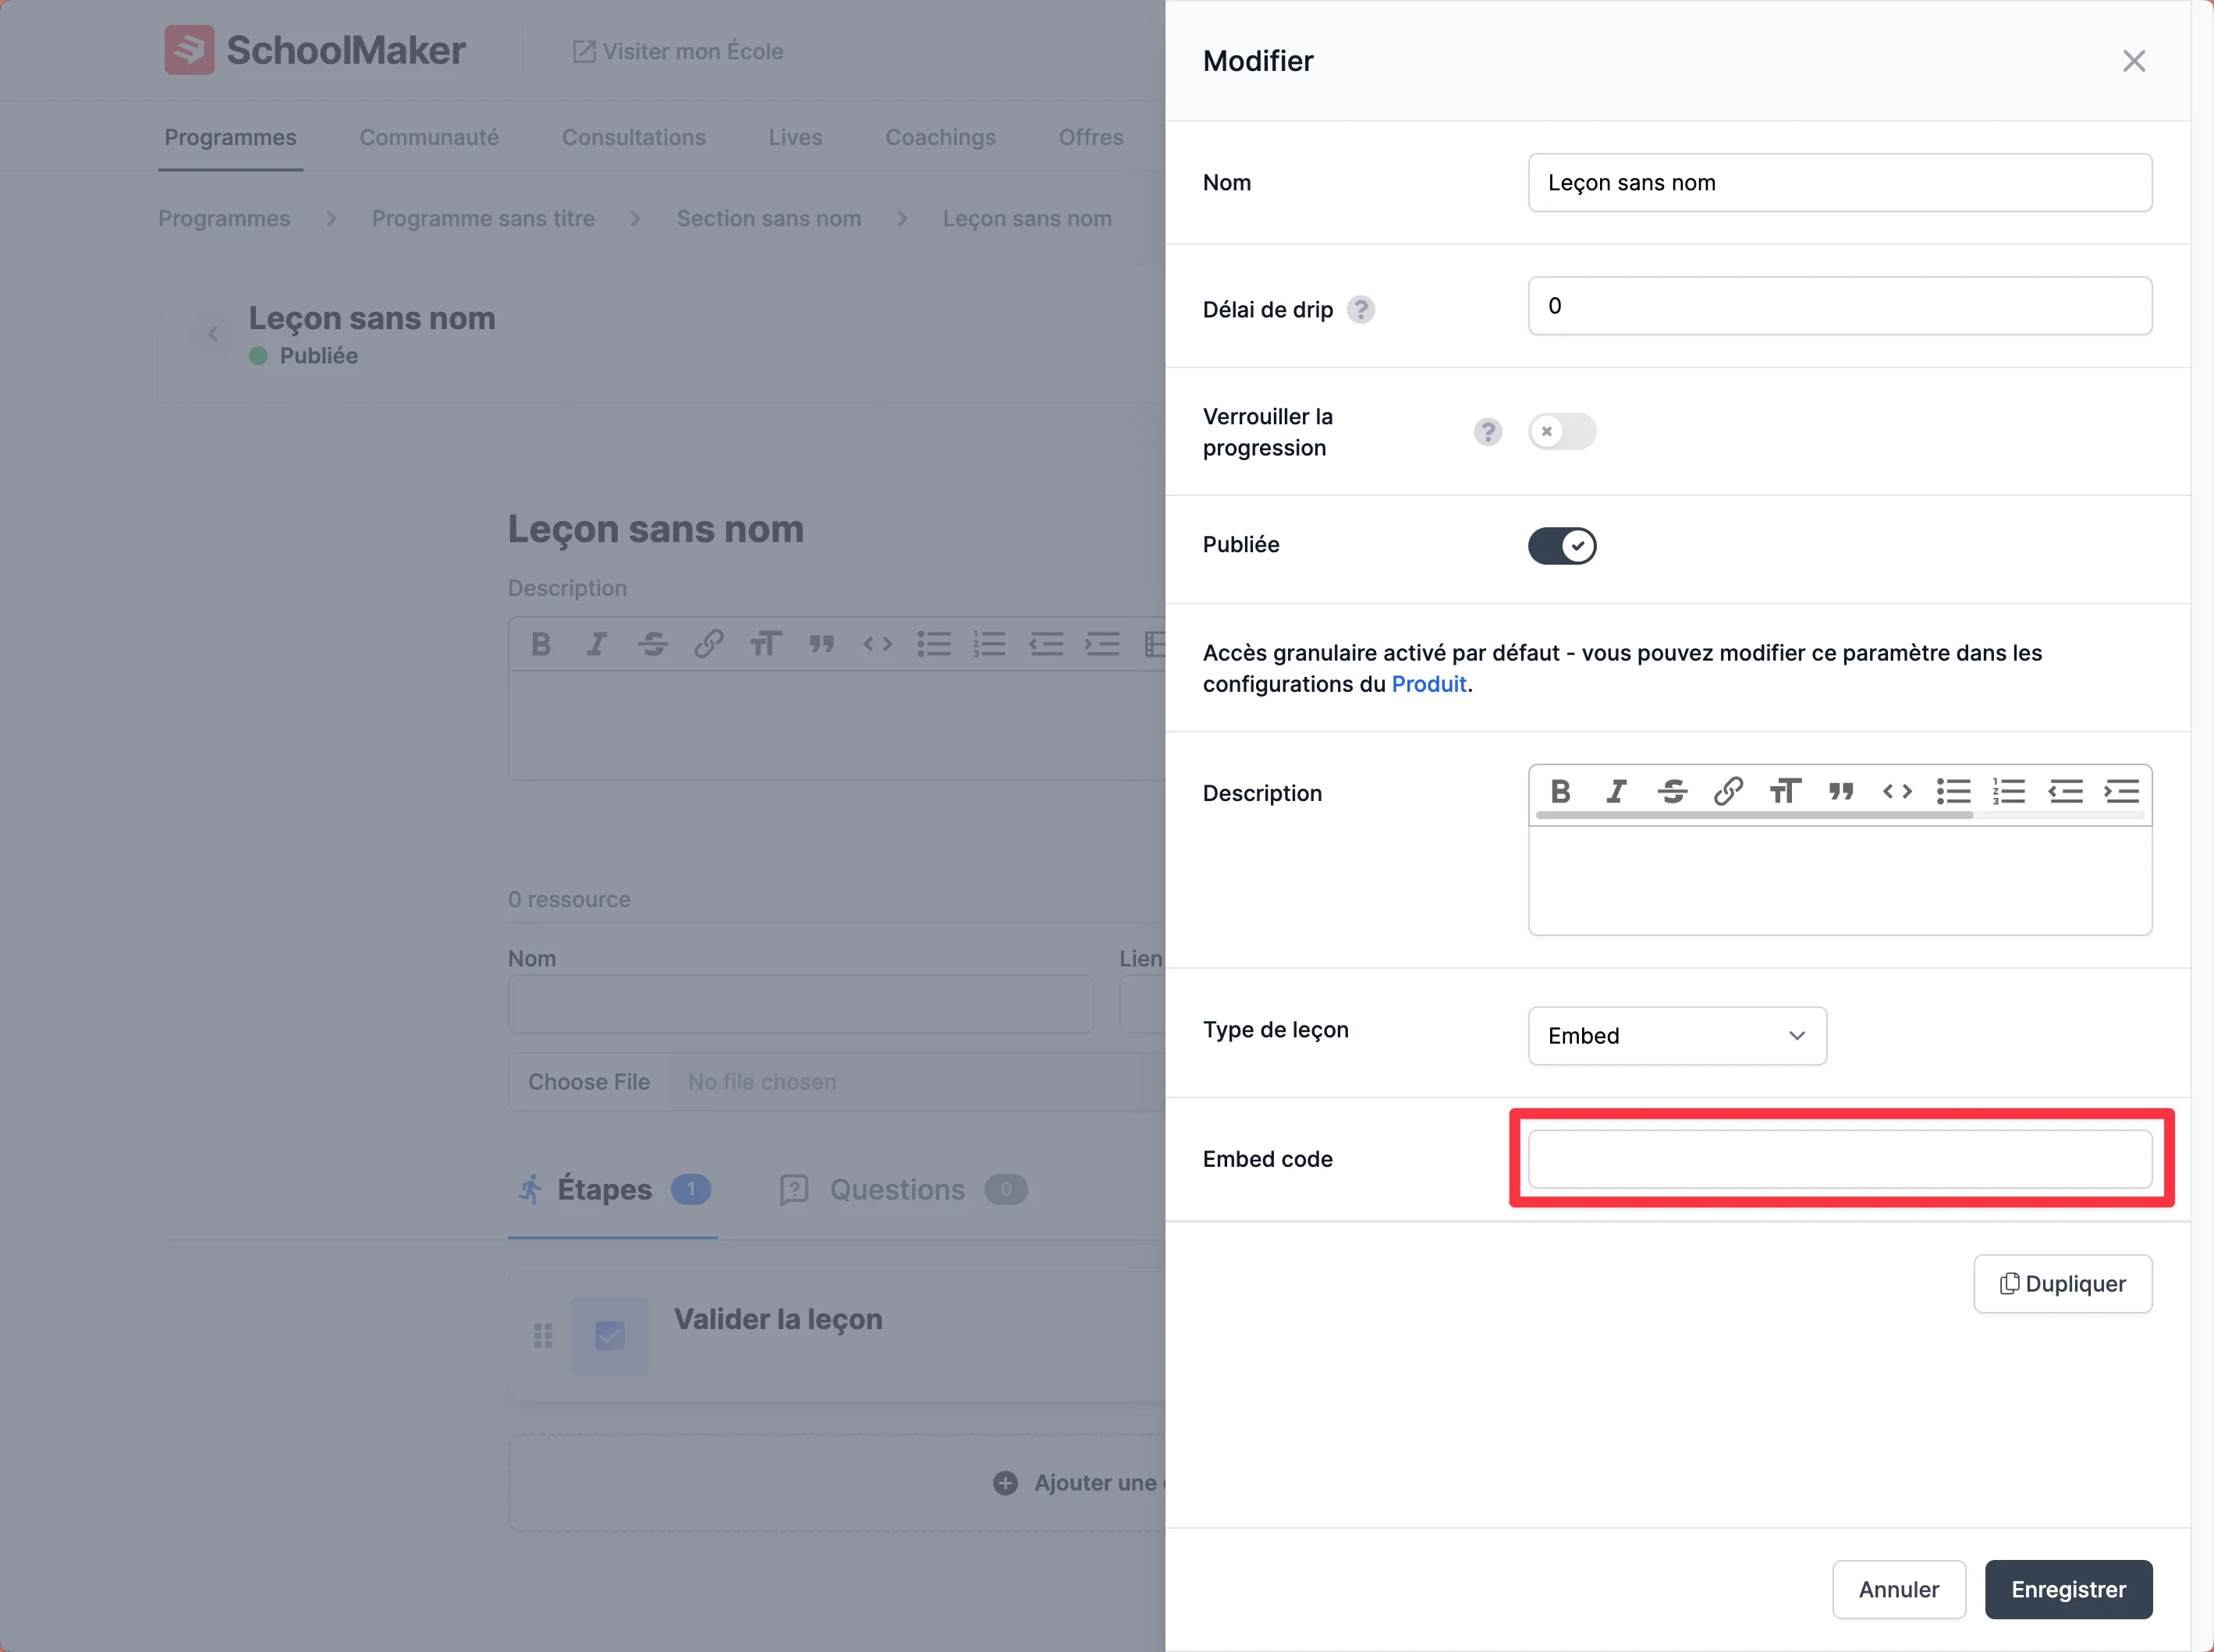Open Visiter mon École link
The width and height of the screenshot is (2214, 1652).
tap(677, 51)
